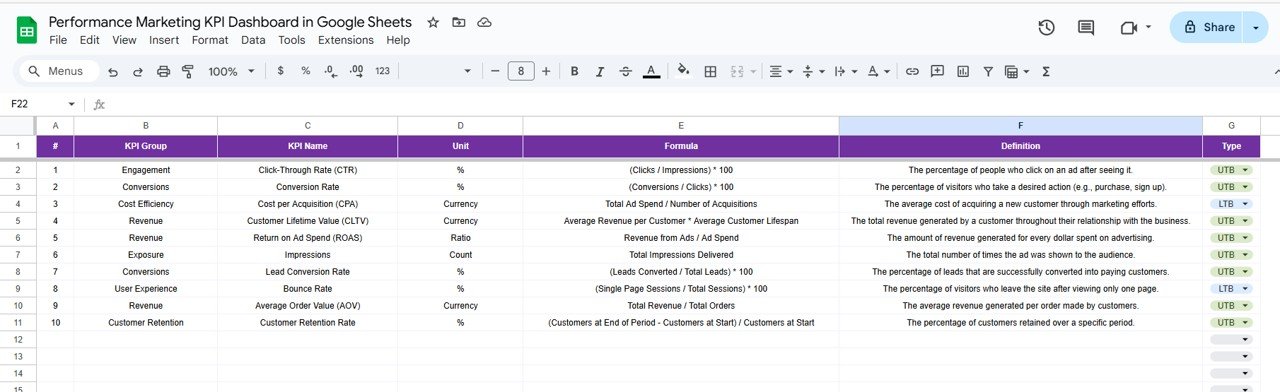This screenshot has width=1280, height=392.
Task: Check the cloud document status icon
Action: 484,22
